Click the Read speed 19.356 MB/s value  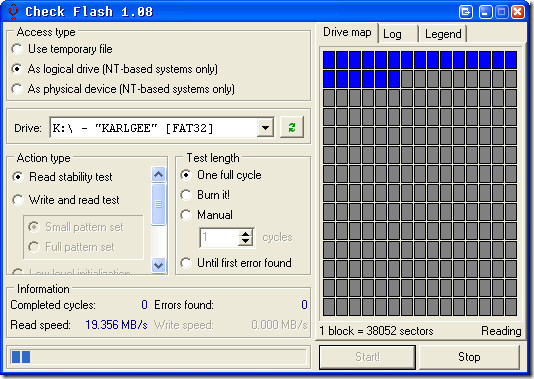116,325
